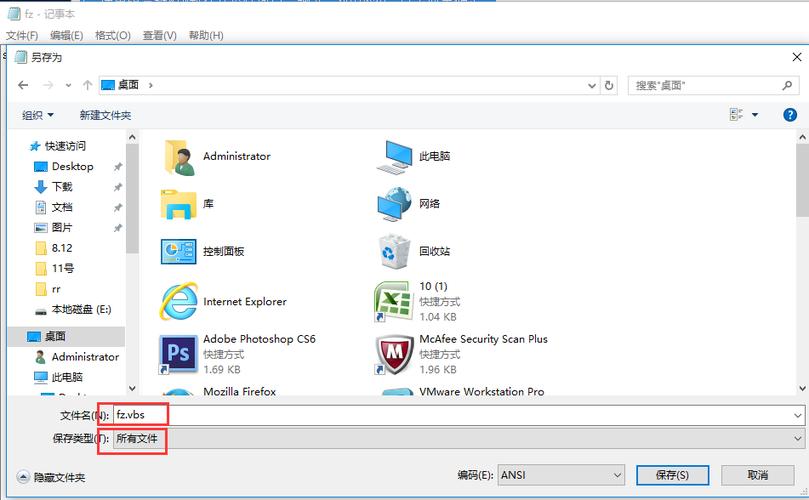Image resolution: width=809 pixels, height=500 pixels.
Task: Select 快速访问 quick access header
Action: (58, 146)
